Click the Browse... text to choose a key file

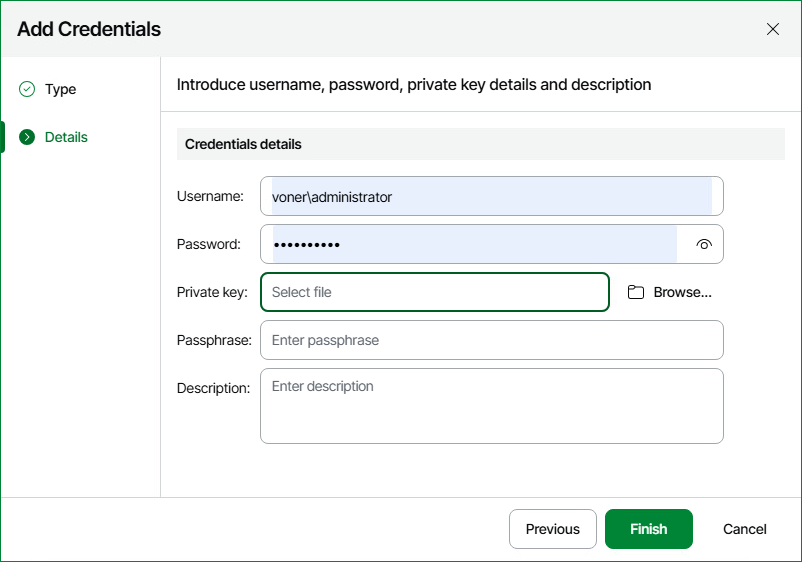[682, 292]
